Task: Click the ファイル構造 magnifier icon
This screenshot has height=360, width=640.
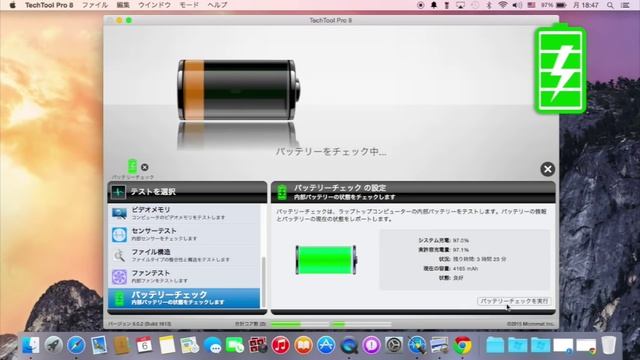Action: click(x=119, y=256)
